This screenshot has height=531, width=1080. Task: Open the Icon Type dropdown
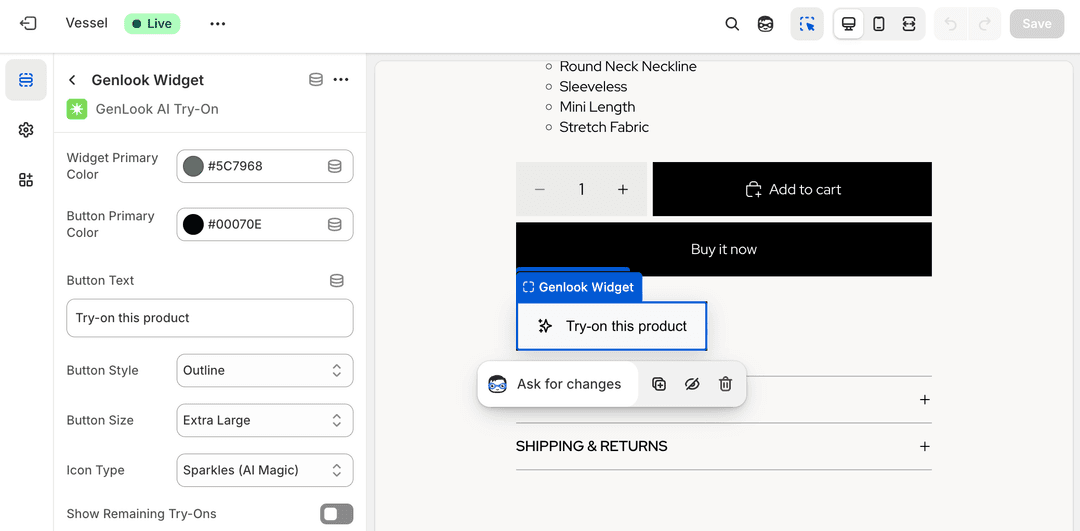click(x=264, y=470)
